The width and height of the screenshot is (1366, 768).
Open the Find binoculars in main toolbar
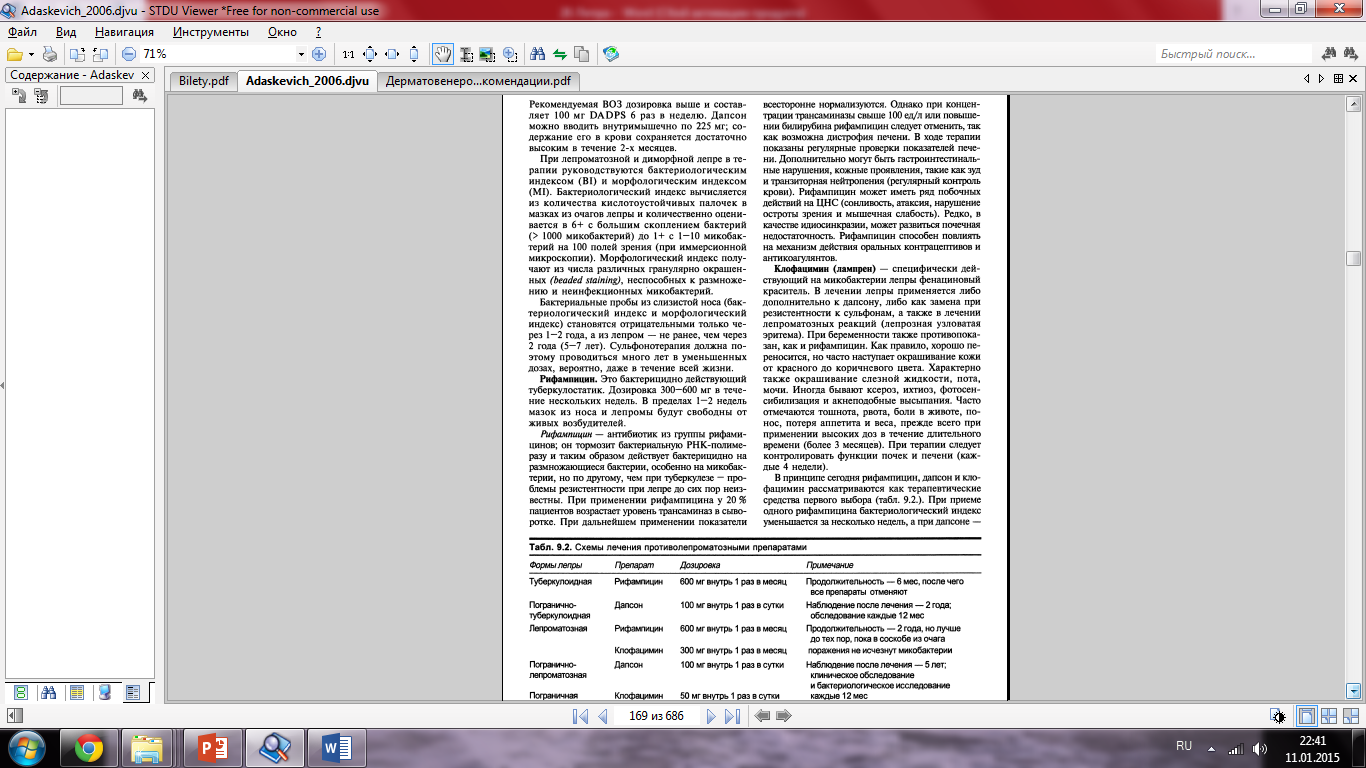[538, 54]
